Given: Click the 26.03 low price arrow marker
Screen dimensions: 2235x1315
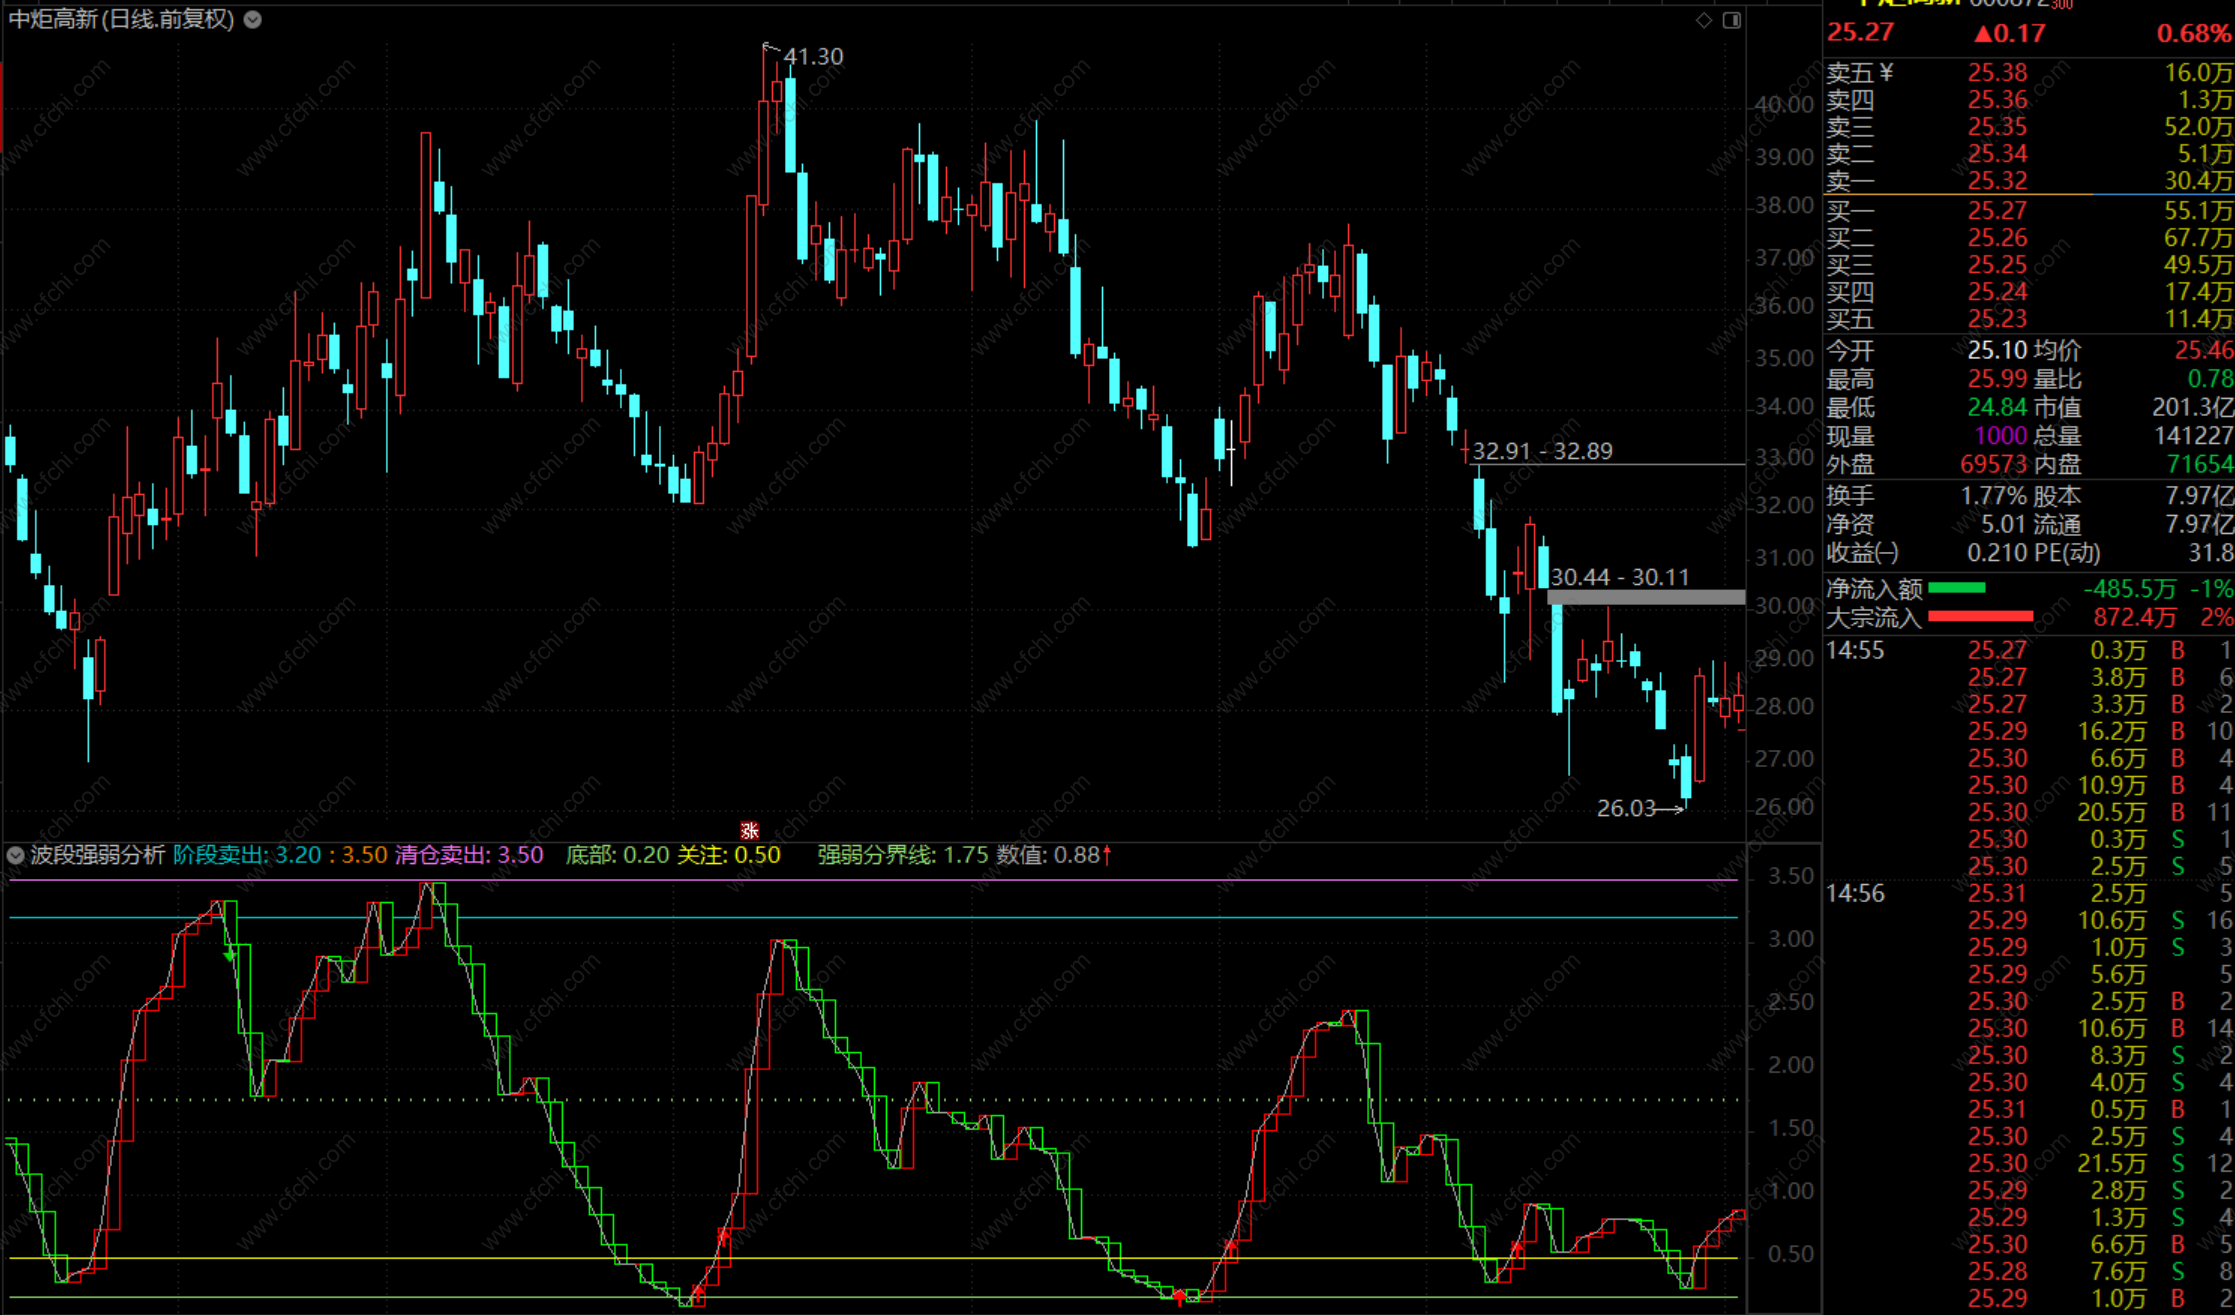Looking at the screenshot, I should (1669, 809).
